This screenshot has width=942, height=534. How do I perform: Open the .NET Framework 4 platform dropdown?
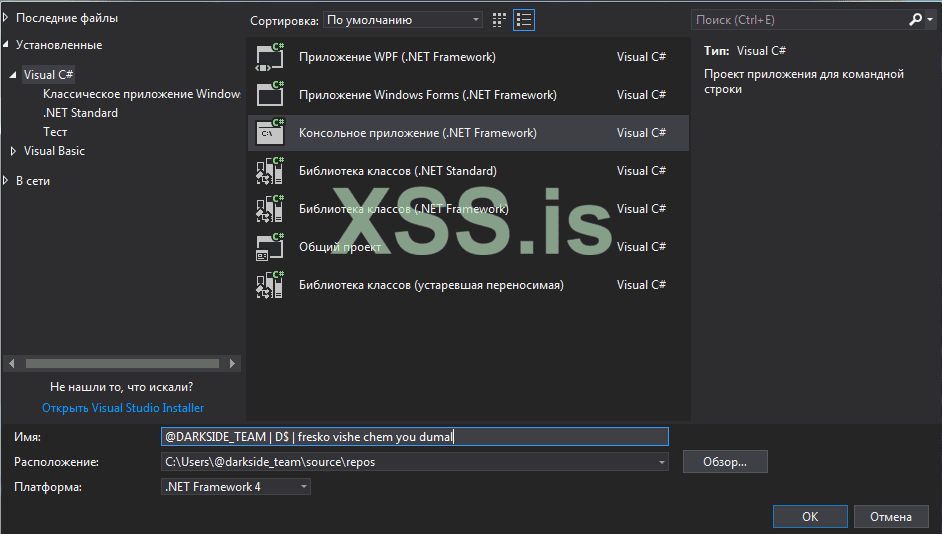236,487
